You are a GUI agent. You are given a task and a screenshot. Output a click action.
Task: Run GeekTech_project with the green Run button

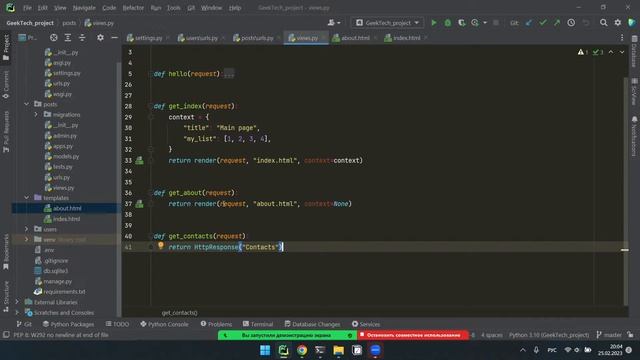tap(434, 23)
